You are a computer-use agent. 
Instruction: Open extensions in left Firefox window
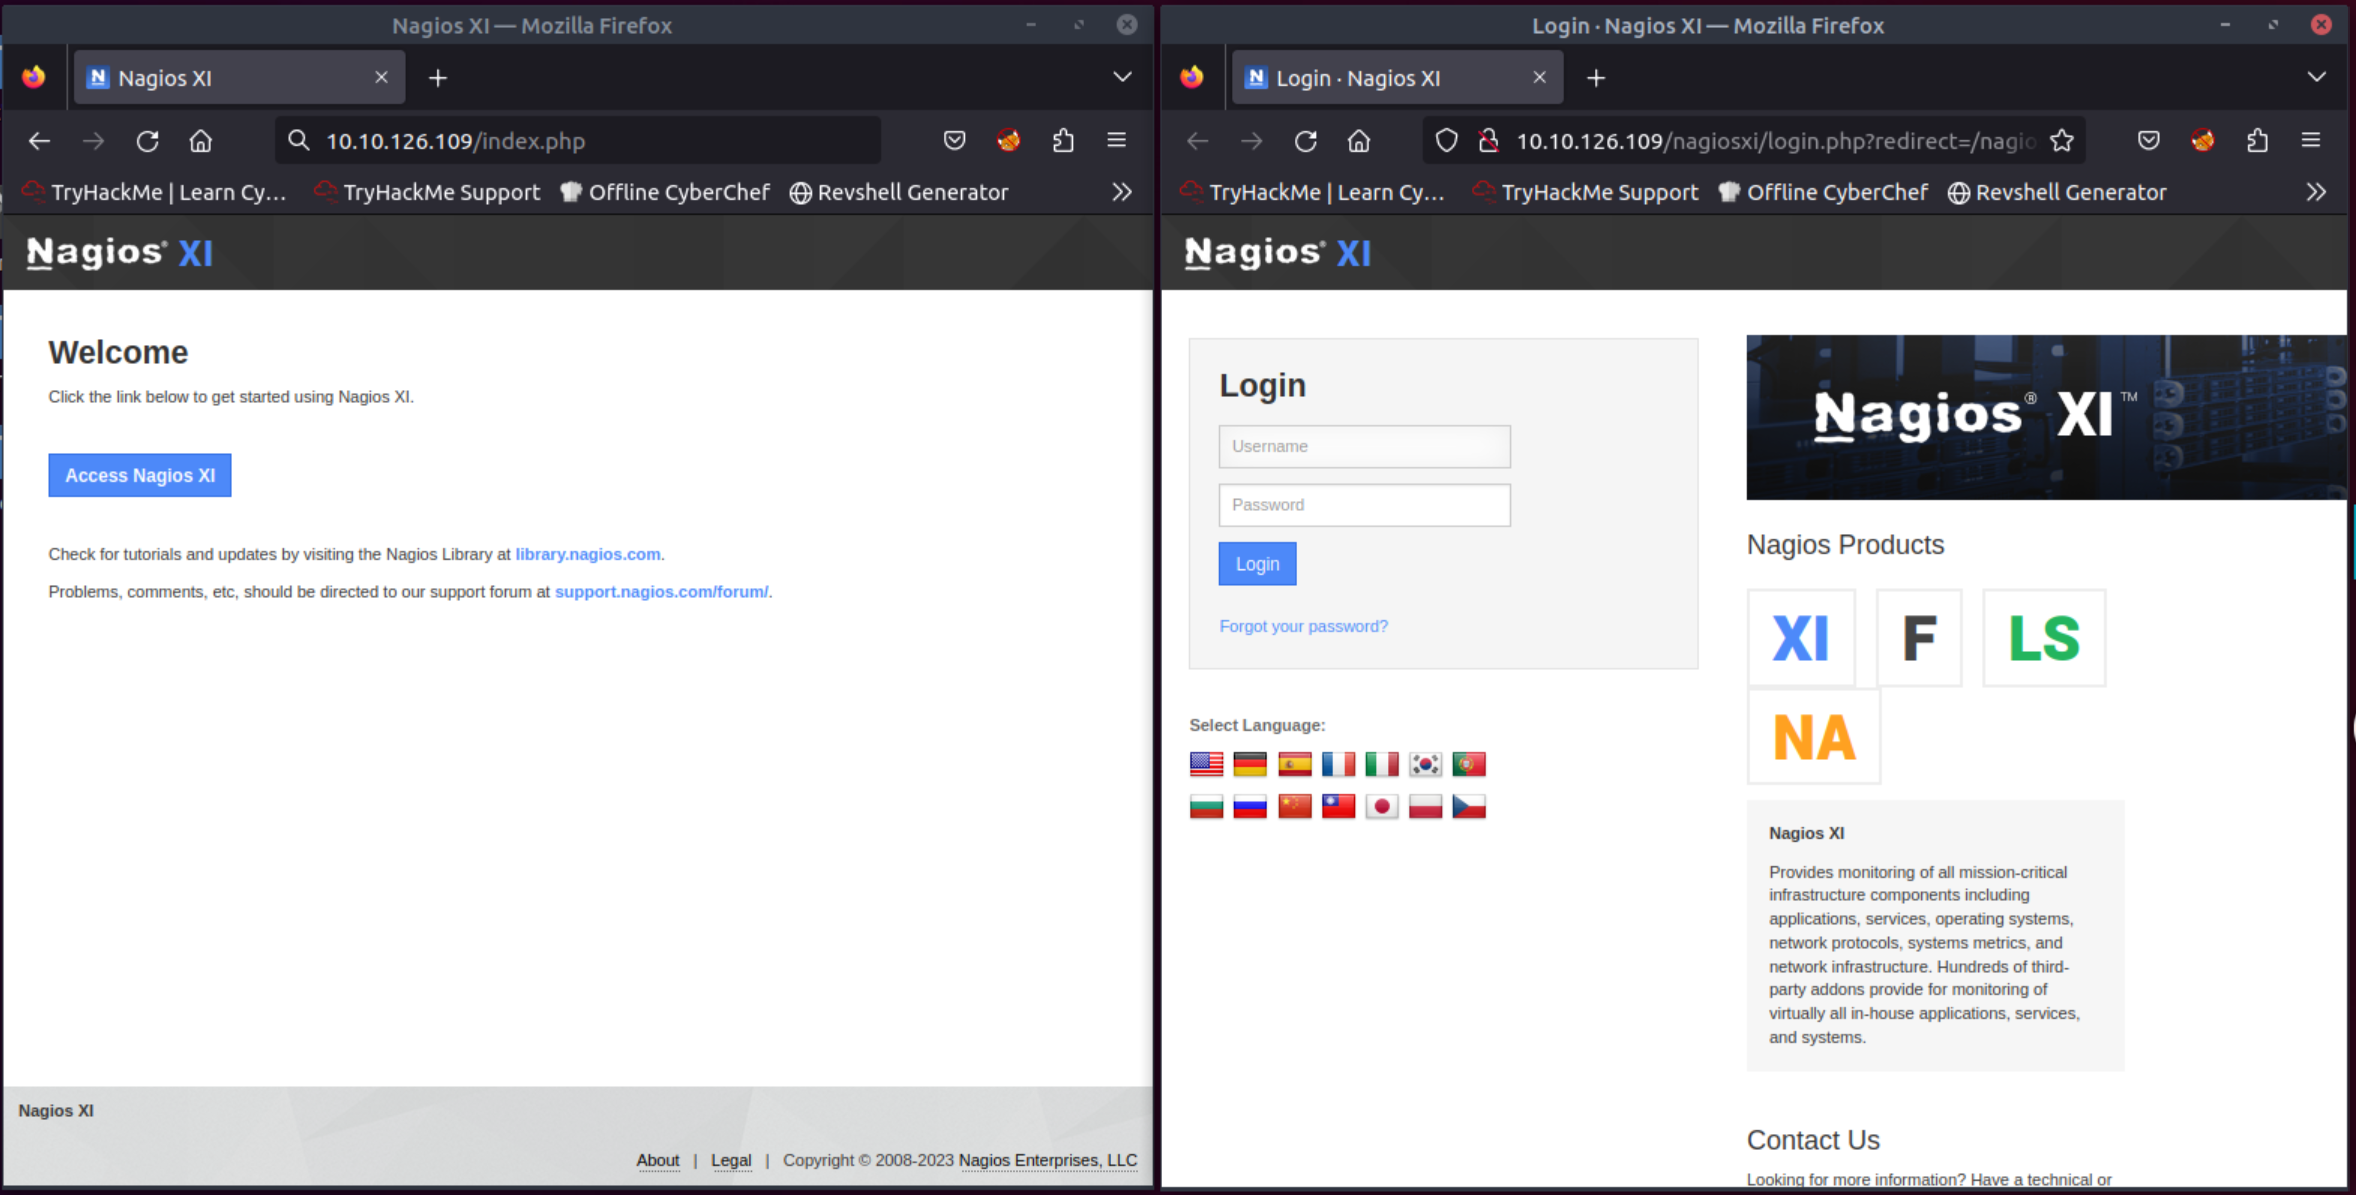point(1063,141)
